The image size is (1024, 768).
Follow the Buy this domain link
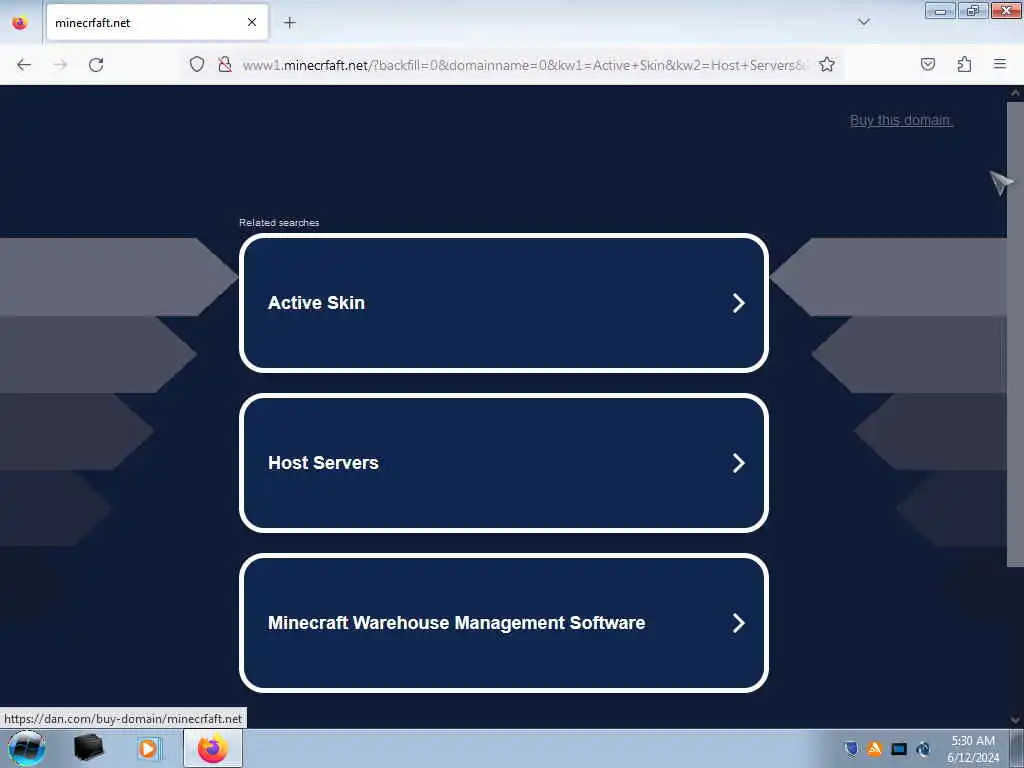click(x=901, y=120)
